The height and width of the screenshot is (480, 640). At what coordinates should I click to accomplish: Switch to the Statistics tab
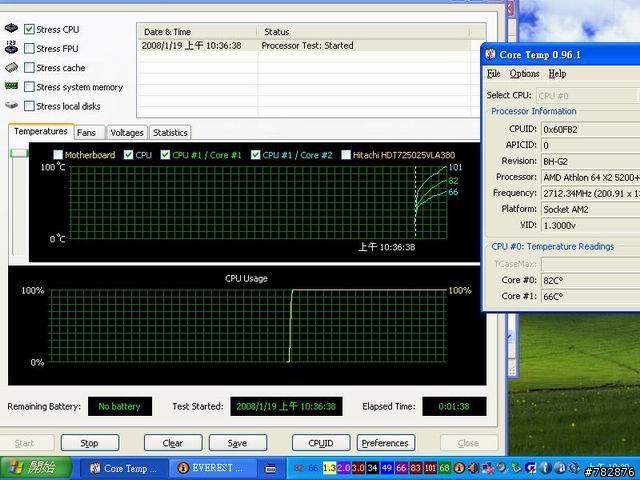point(170,133)
